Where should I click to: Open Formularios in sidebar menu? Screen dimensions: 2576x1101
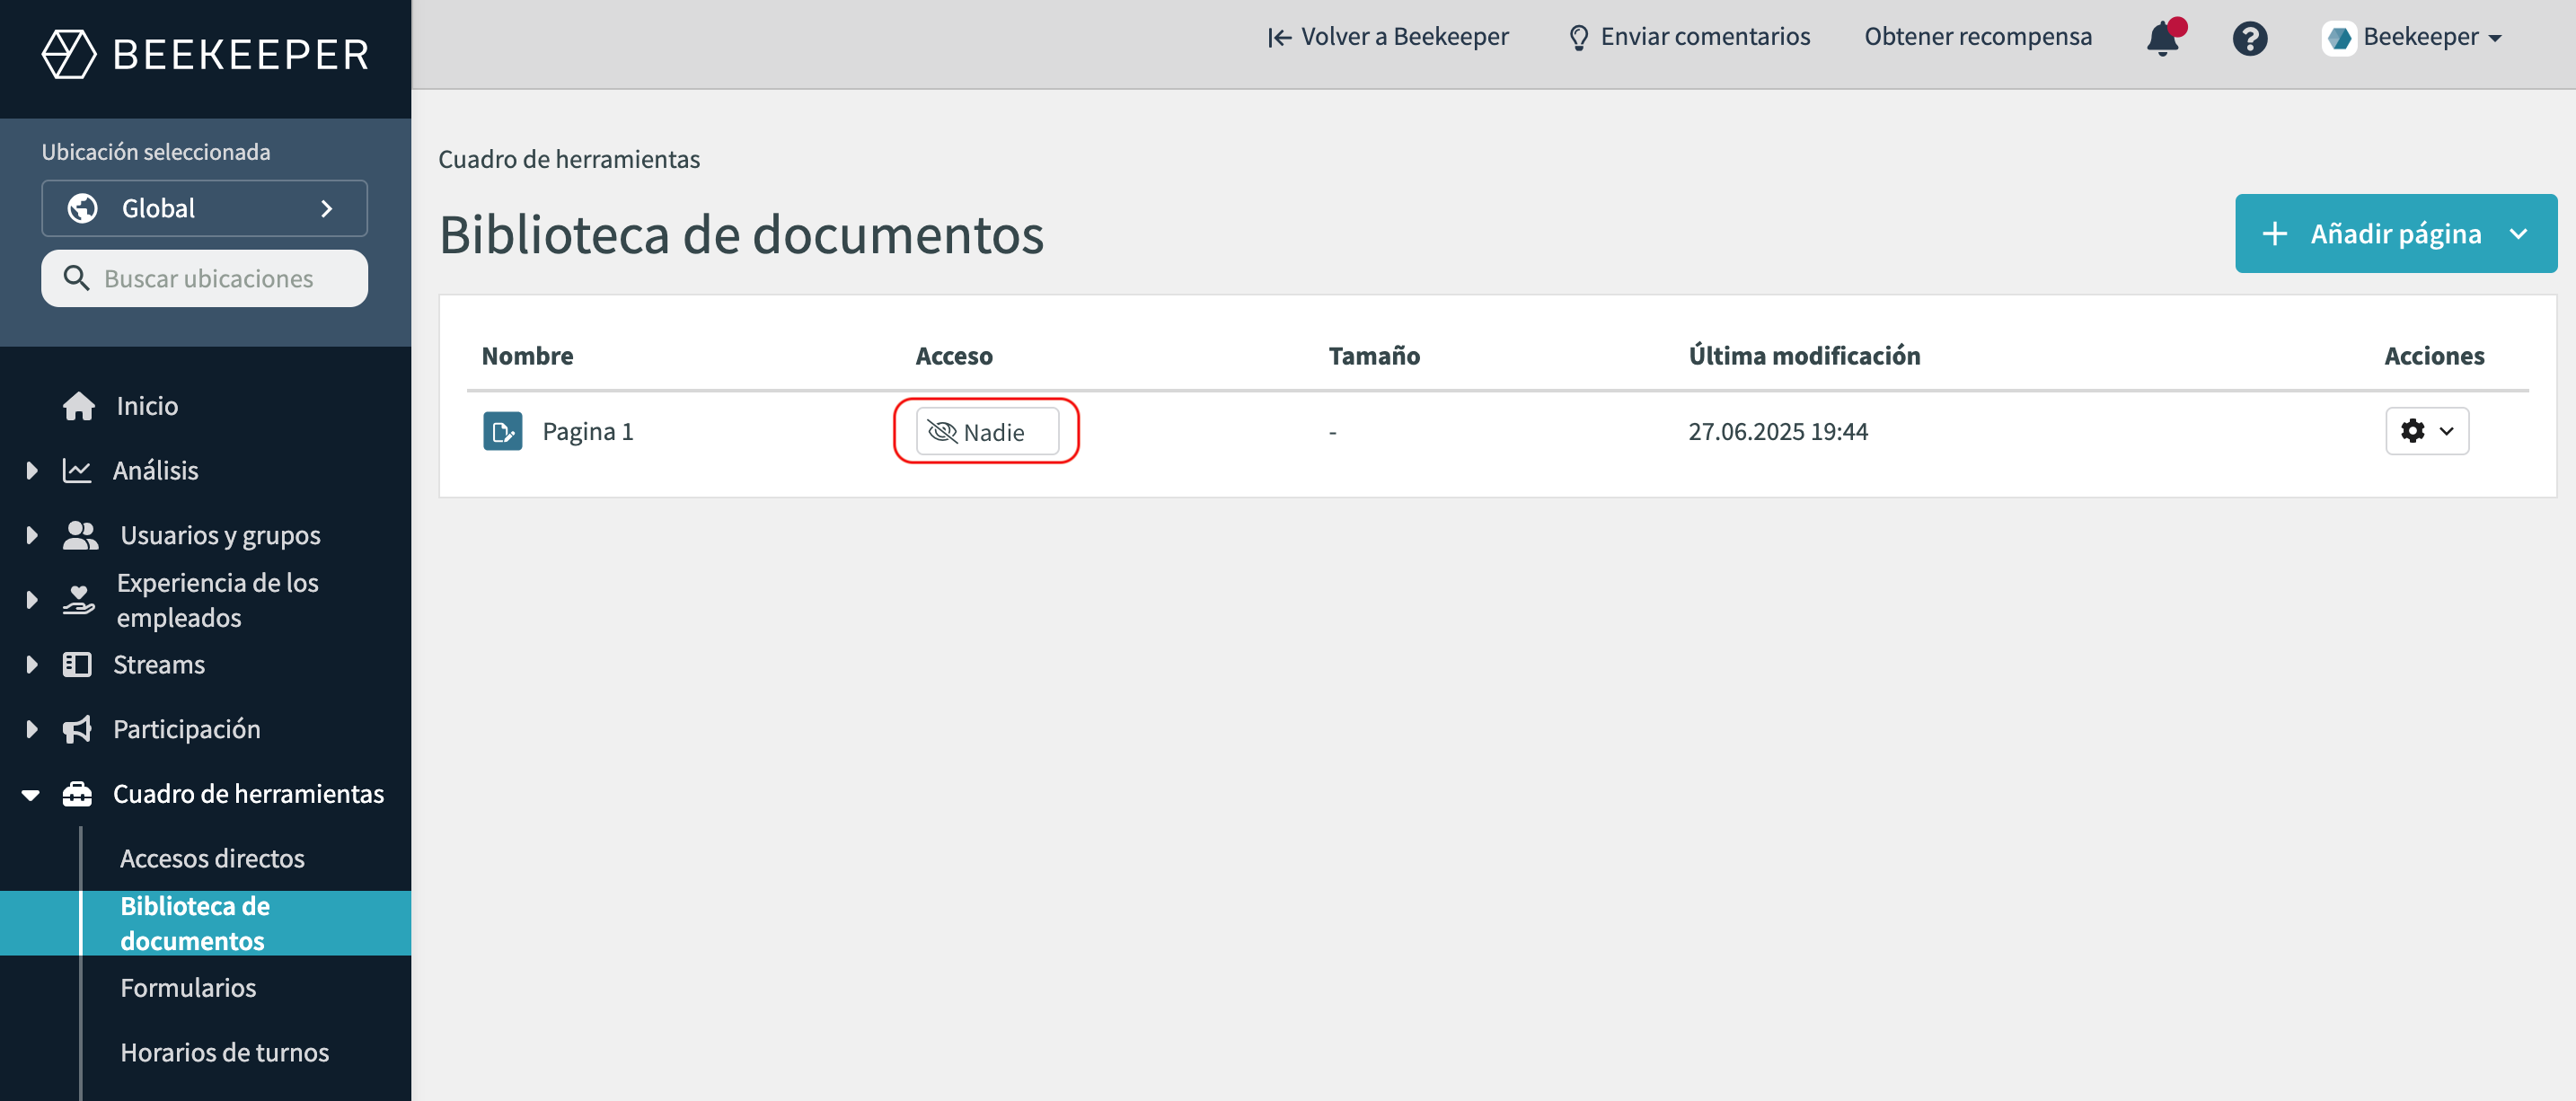point(188,987)
